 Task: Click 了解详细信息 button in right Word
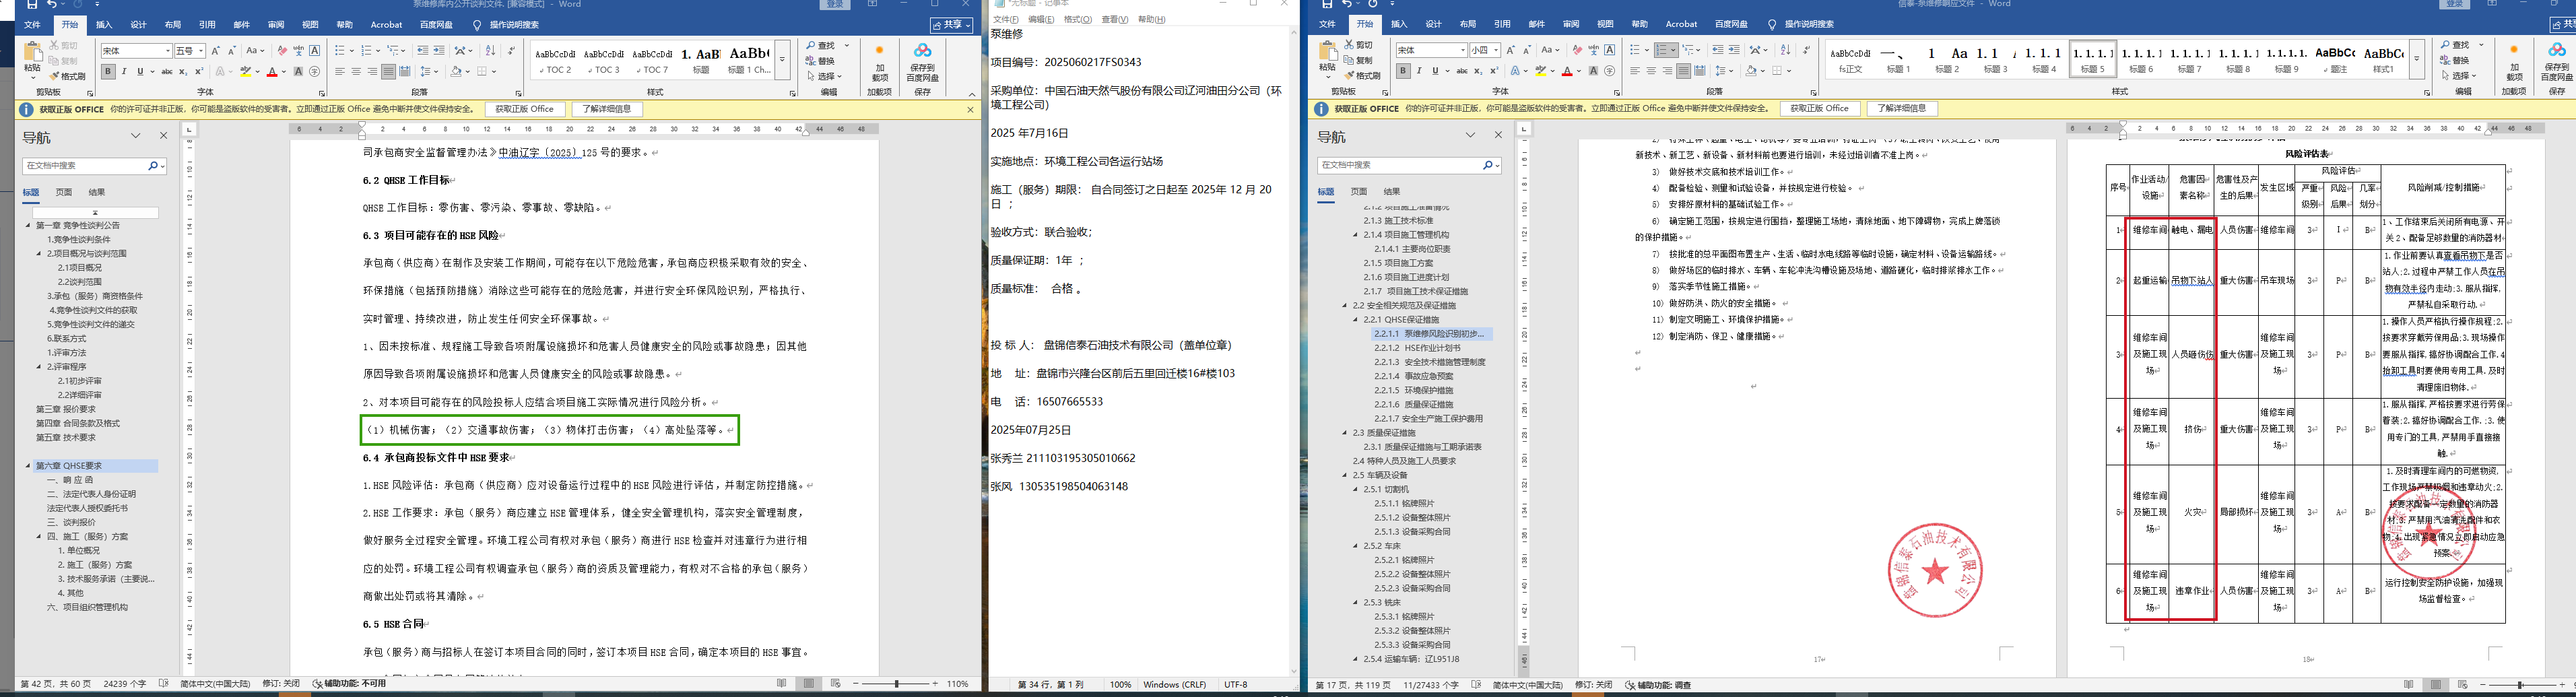[x=1901, y=108]
